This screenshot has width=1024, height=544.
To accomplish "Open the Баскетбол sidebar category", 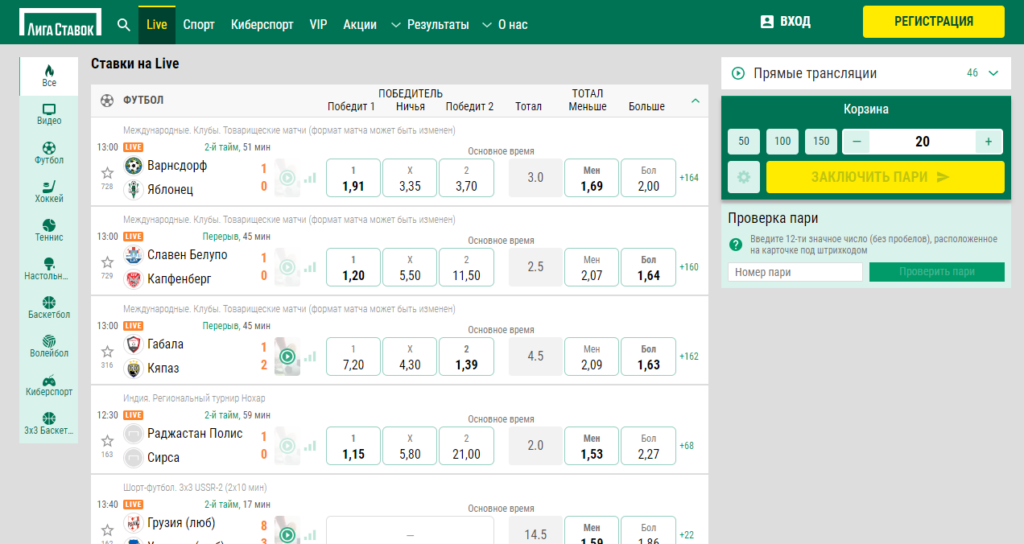I will 49,307.
